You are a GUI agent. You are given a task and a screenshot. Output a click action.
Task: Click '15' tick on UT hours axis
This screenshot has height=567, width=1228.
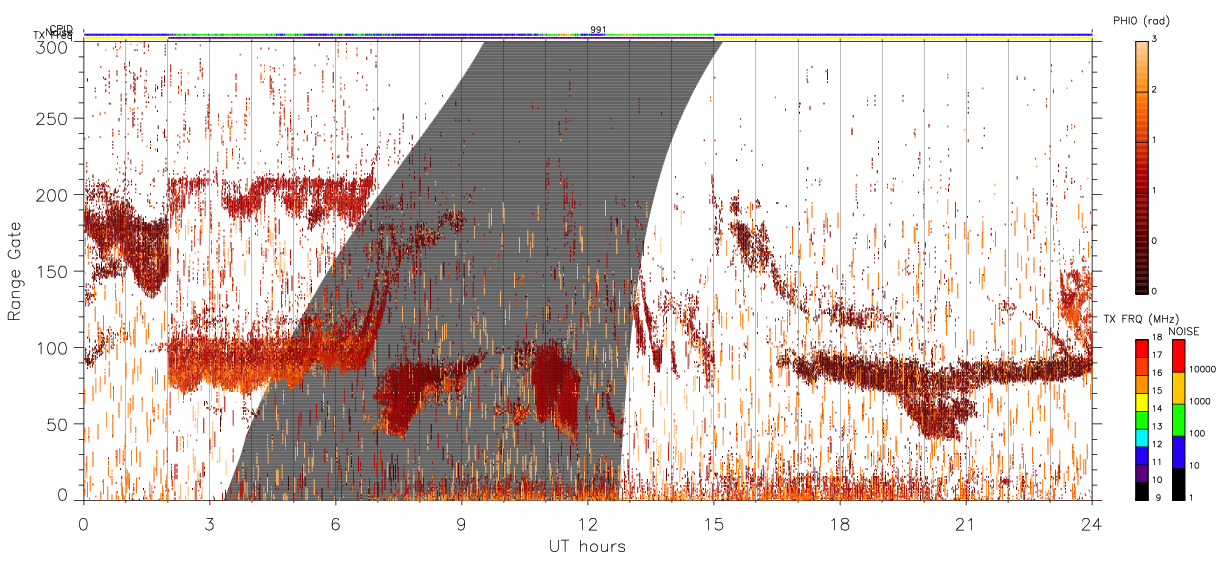point(714,524)
